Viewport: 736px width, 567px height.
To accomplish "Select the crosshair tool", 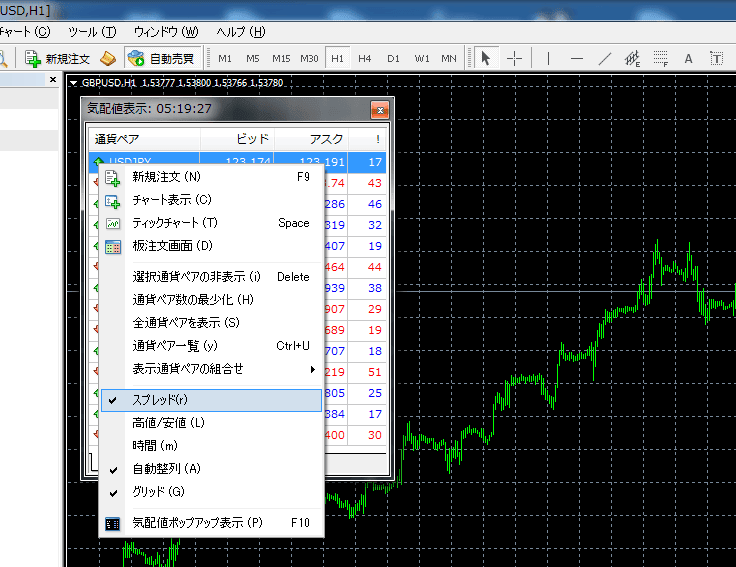I will click(x=514, y=59).
